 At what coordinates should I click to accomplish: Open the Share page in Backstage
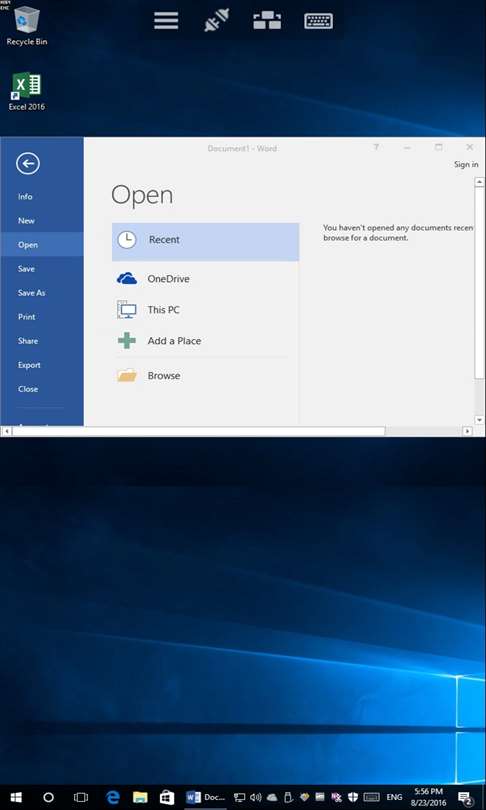(42, 341)
